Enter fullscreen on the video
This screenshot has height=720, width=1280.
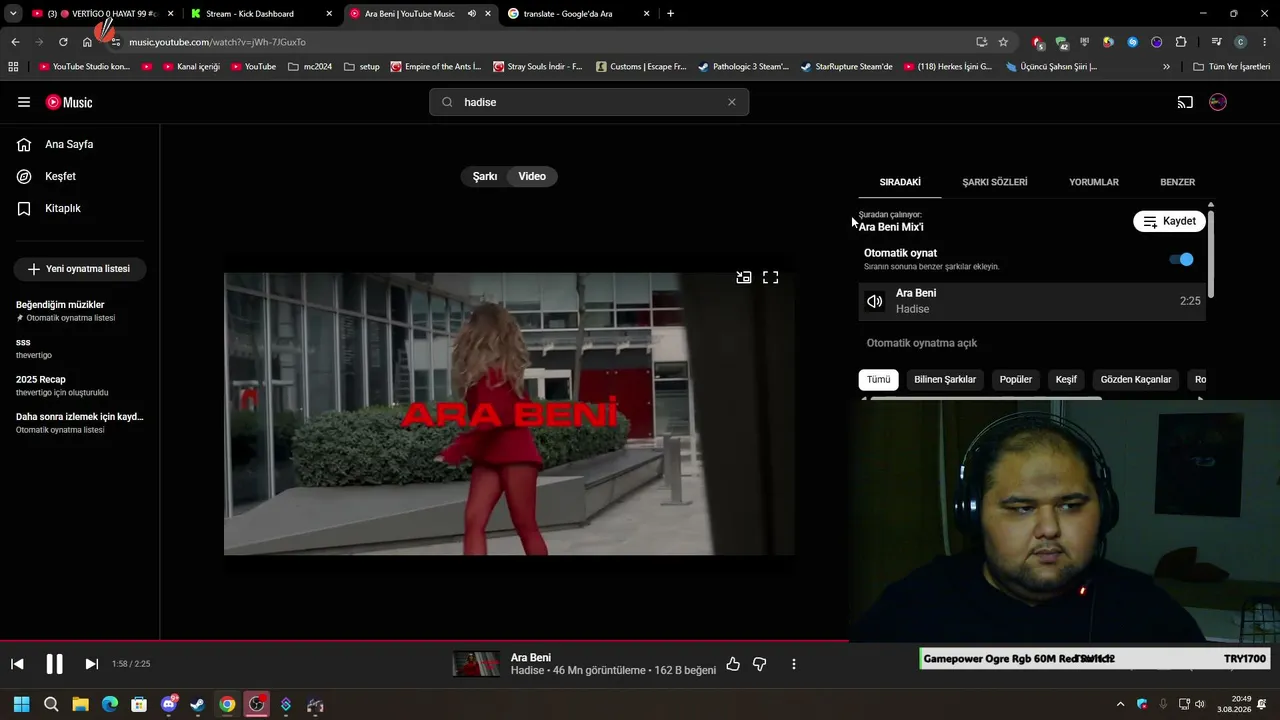[x=771, y=278]
